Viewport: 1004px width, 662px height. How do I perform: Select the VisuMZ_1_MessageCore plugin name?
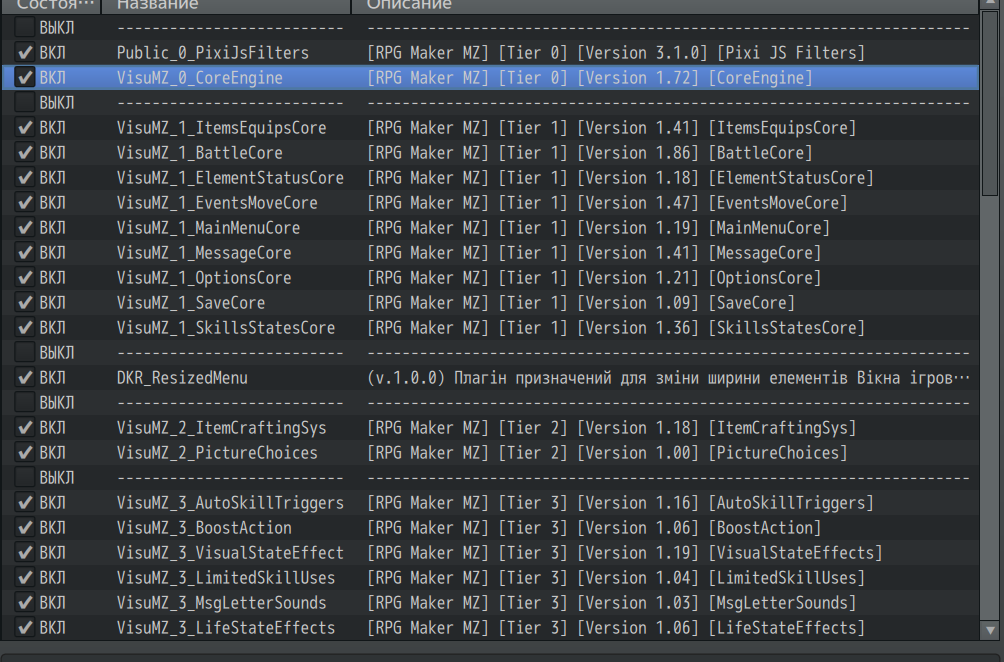[x=204, y=252]
